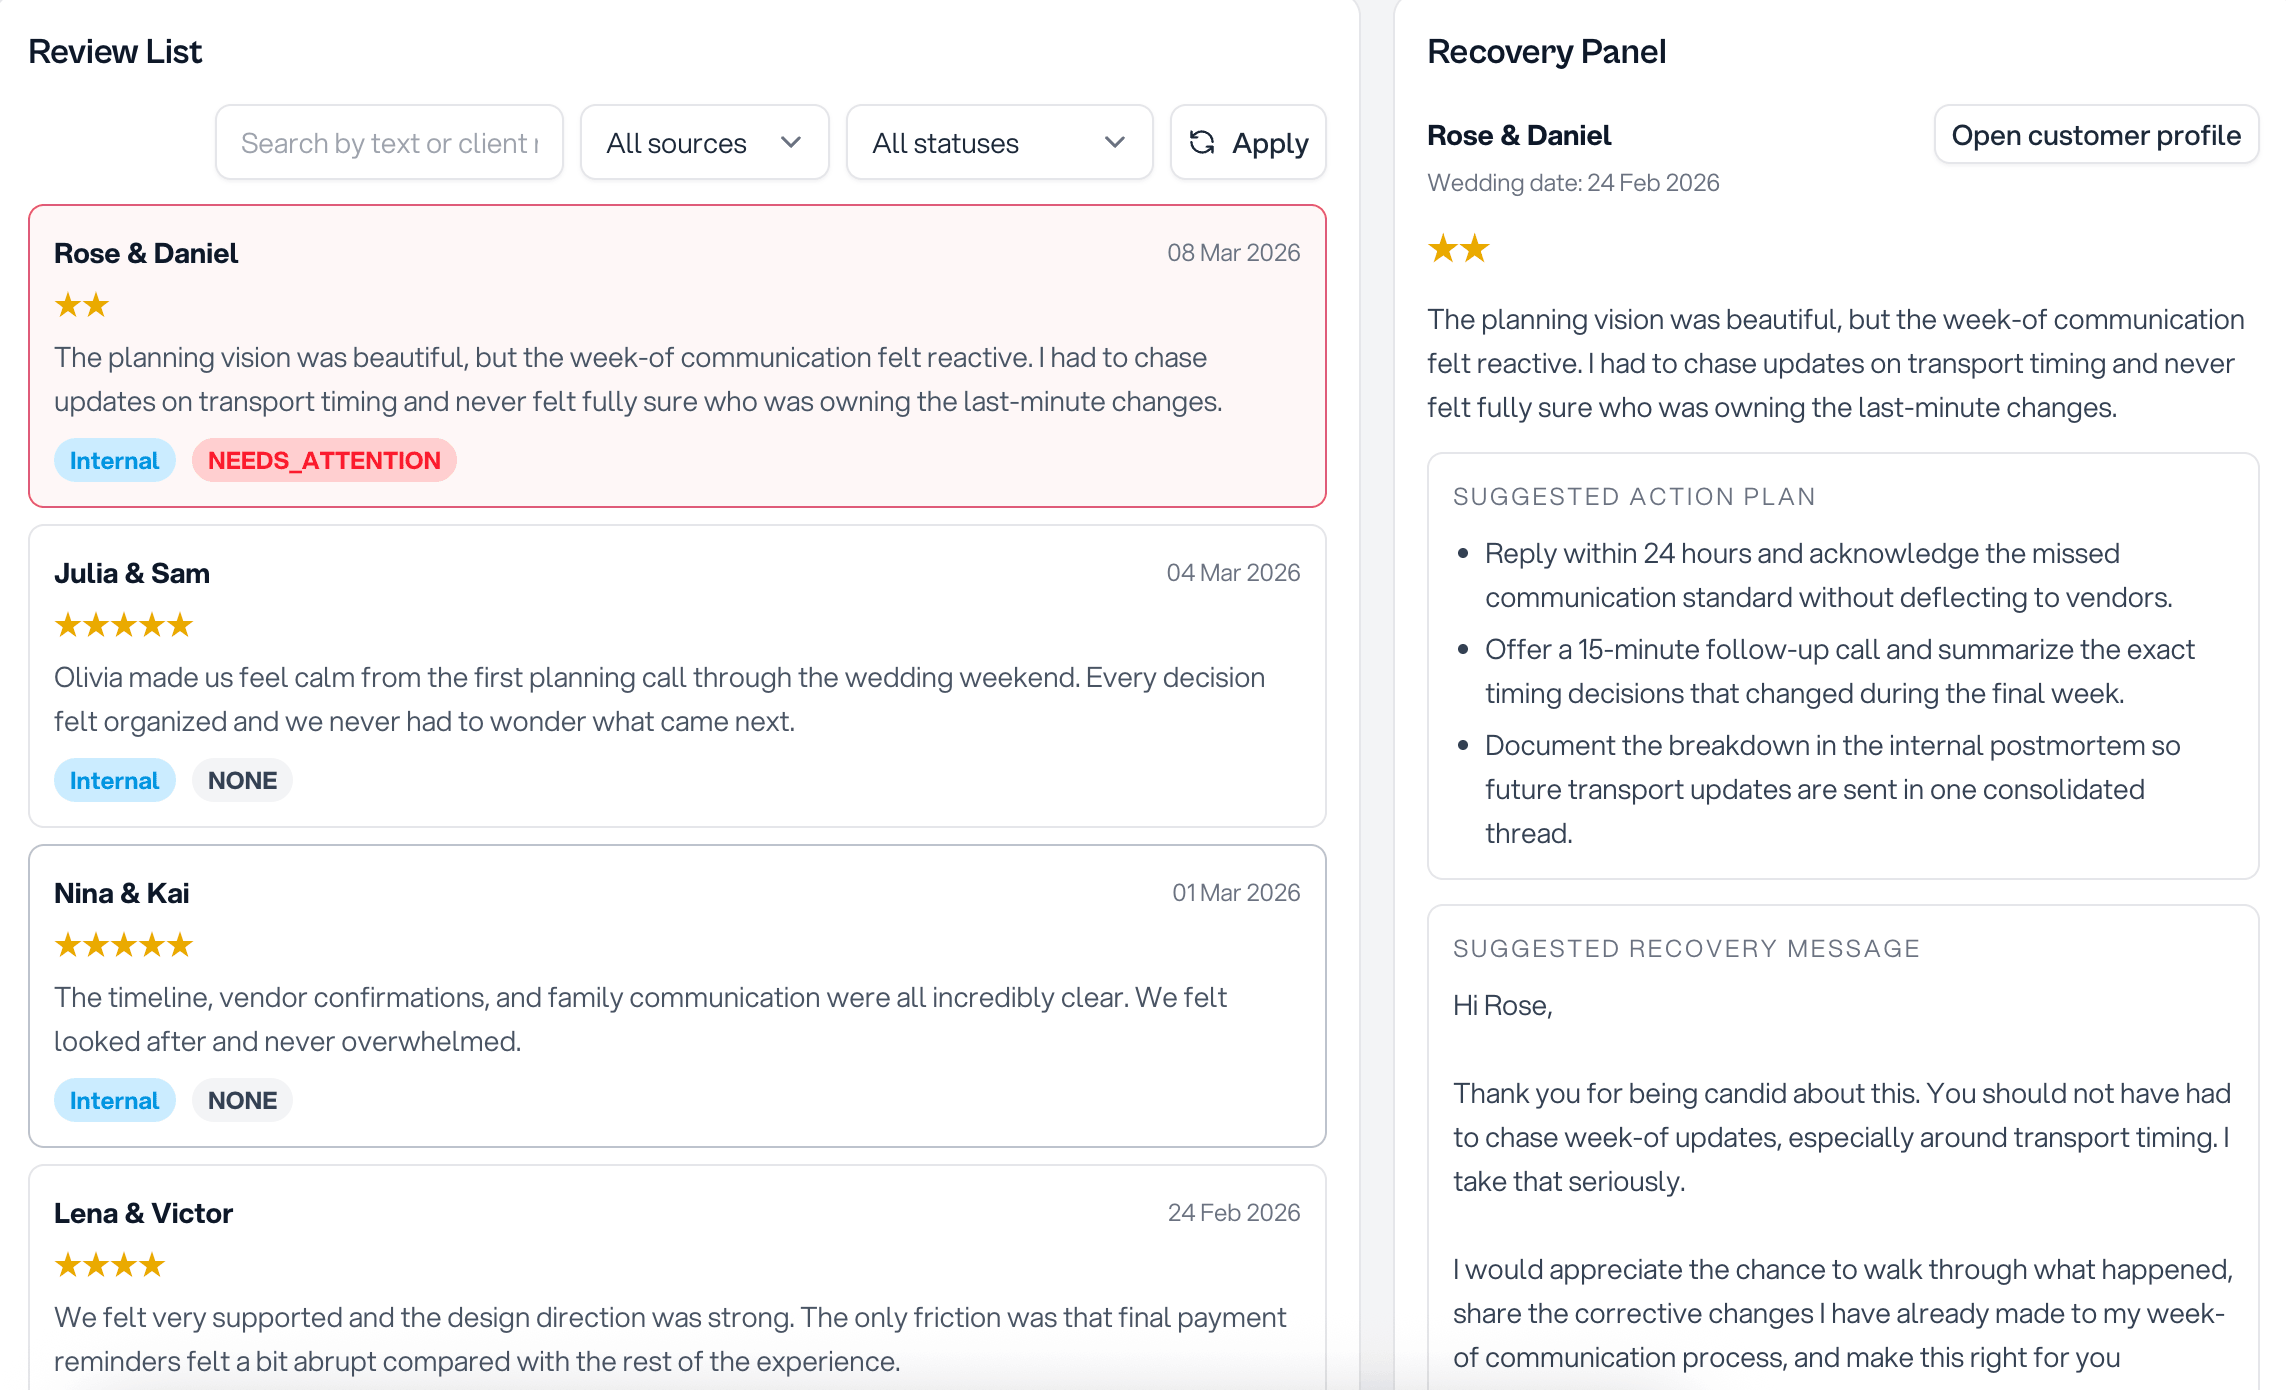Screen dimensions: 2286x1390
Task: Open the All statuses dropdown
Action: (998, 142)
